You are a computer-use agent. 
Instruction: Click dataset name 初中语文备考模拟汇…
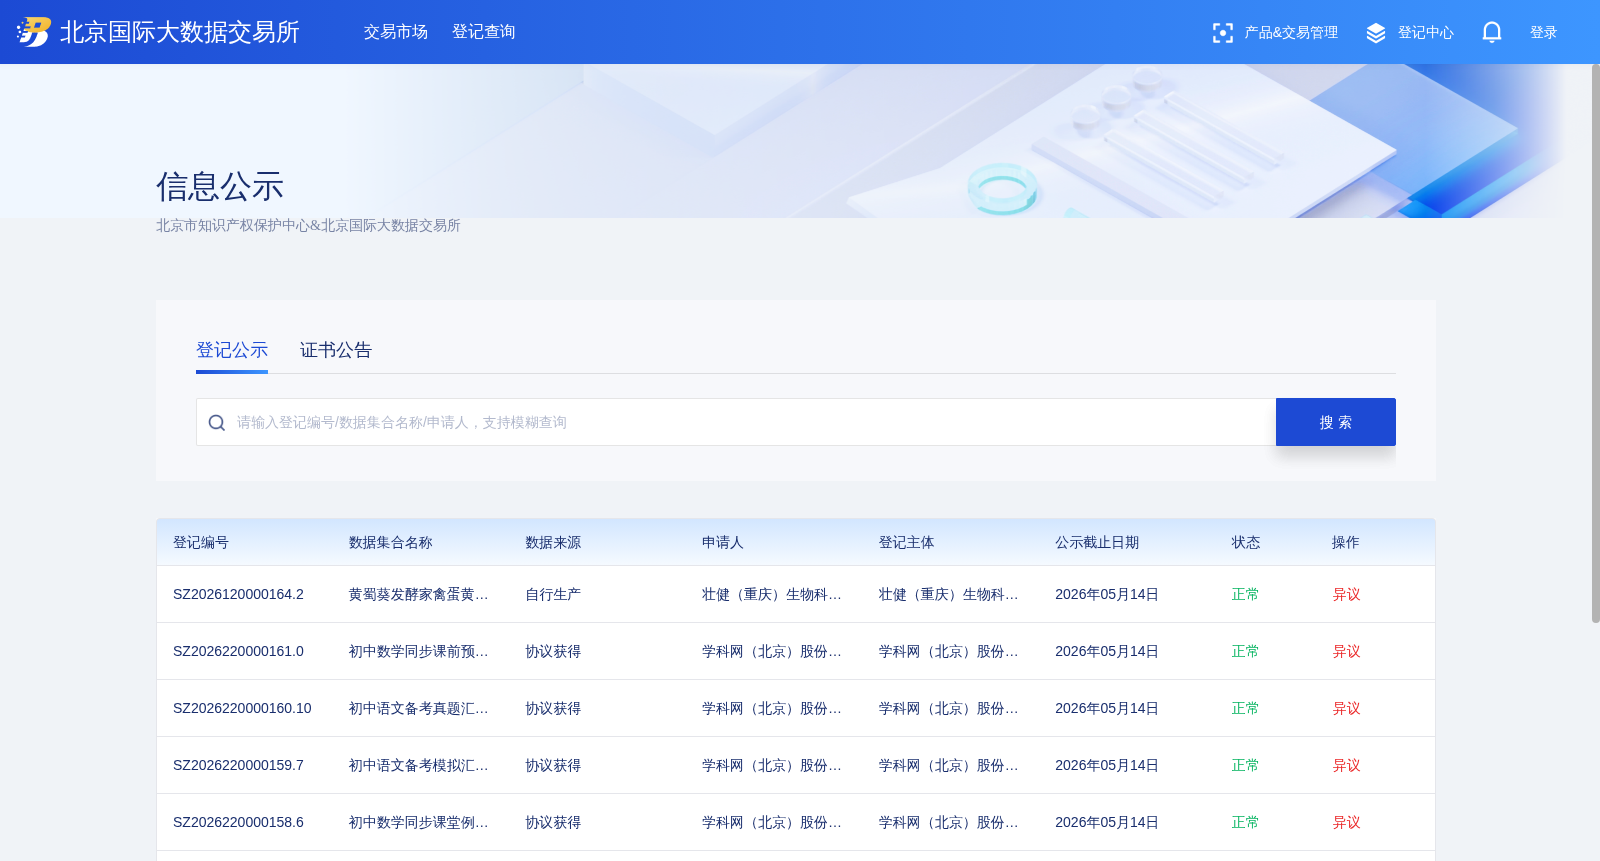coord(418,765)
